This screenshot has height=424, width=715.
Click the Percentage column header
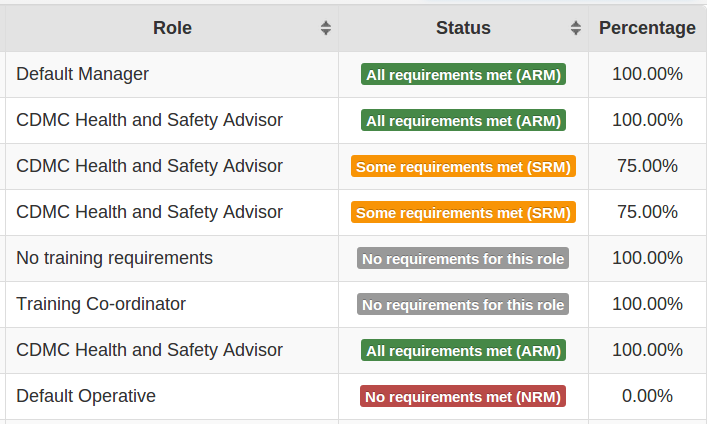647,28
